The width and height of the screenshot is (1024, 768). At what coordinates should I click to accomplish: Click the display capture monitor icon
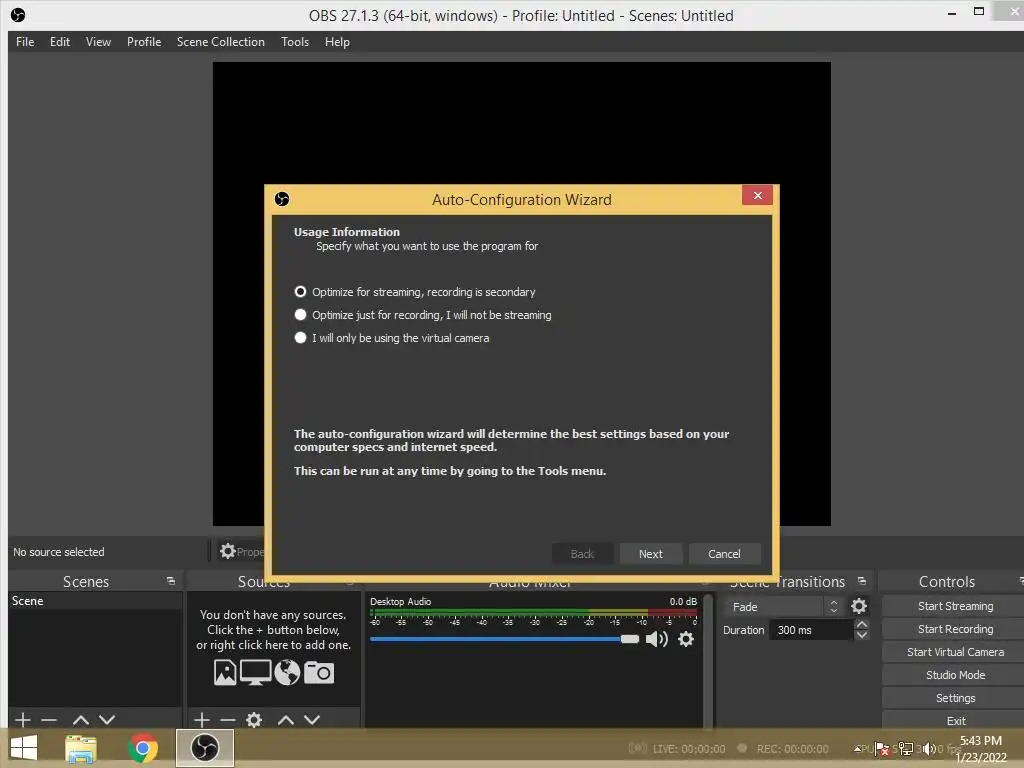click(x=255, y=673)
